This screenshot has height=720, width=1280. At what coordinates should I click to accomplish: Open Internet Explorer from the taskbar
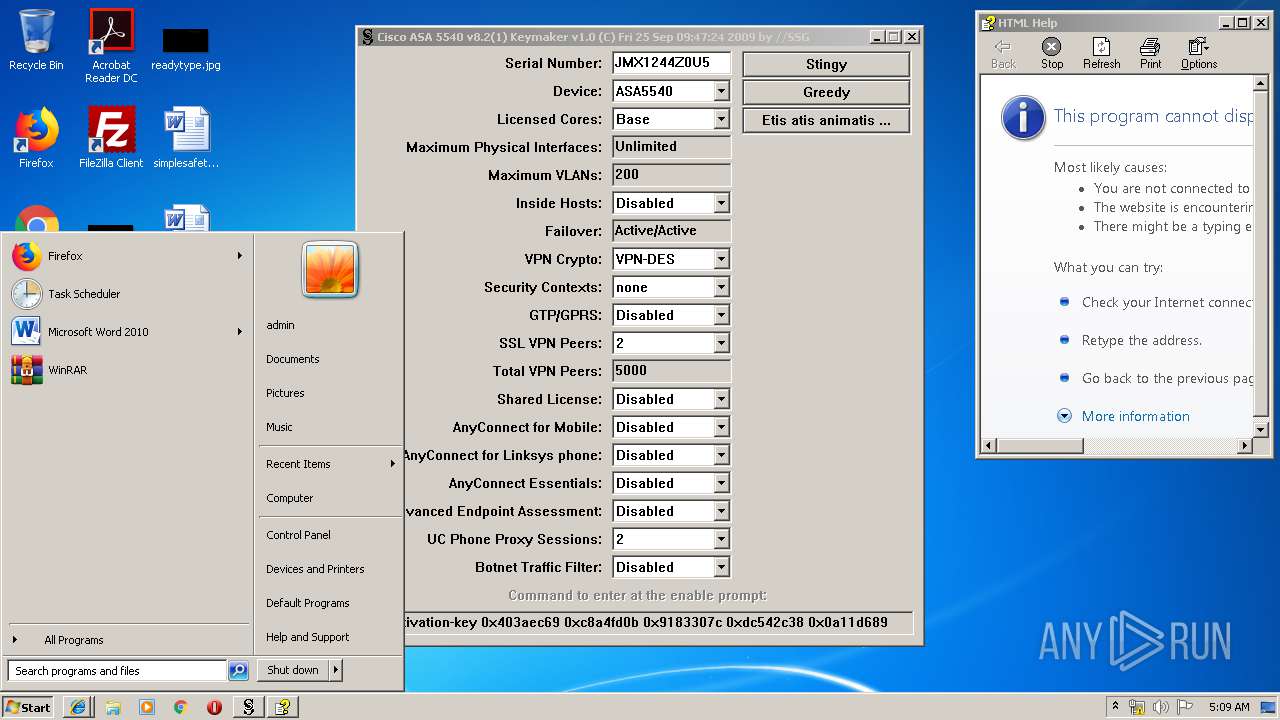78,707
